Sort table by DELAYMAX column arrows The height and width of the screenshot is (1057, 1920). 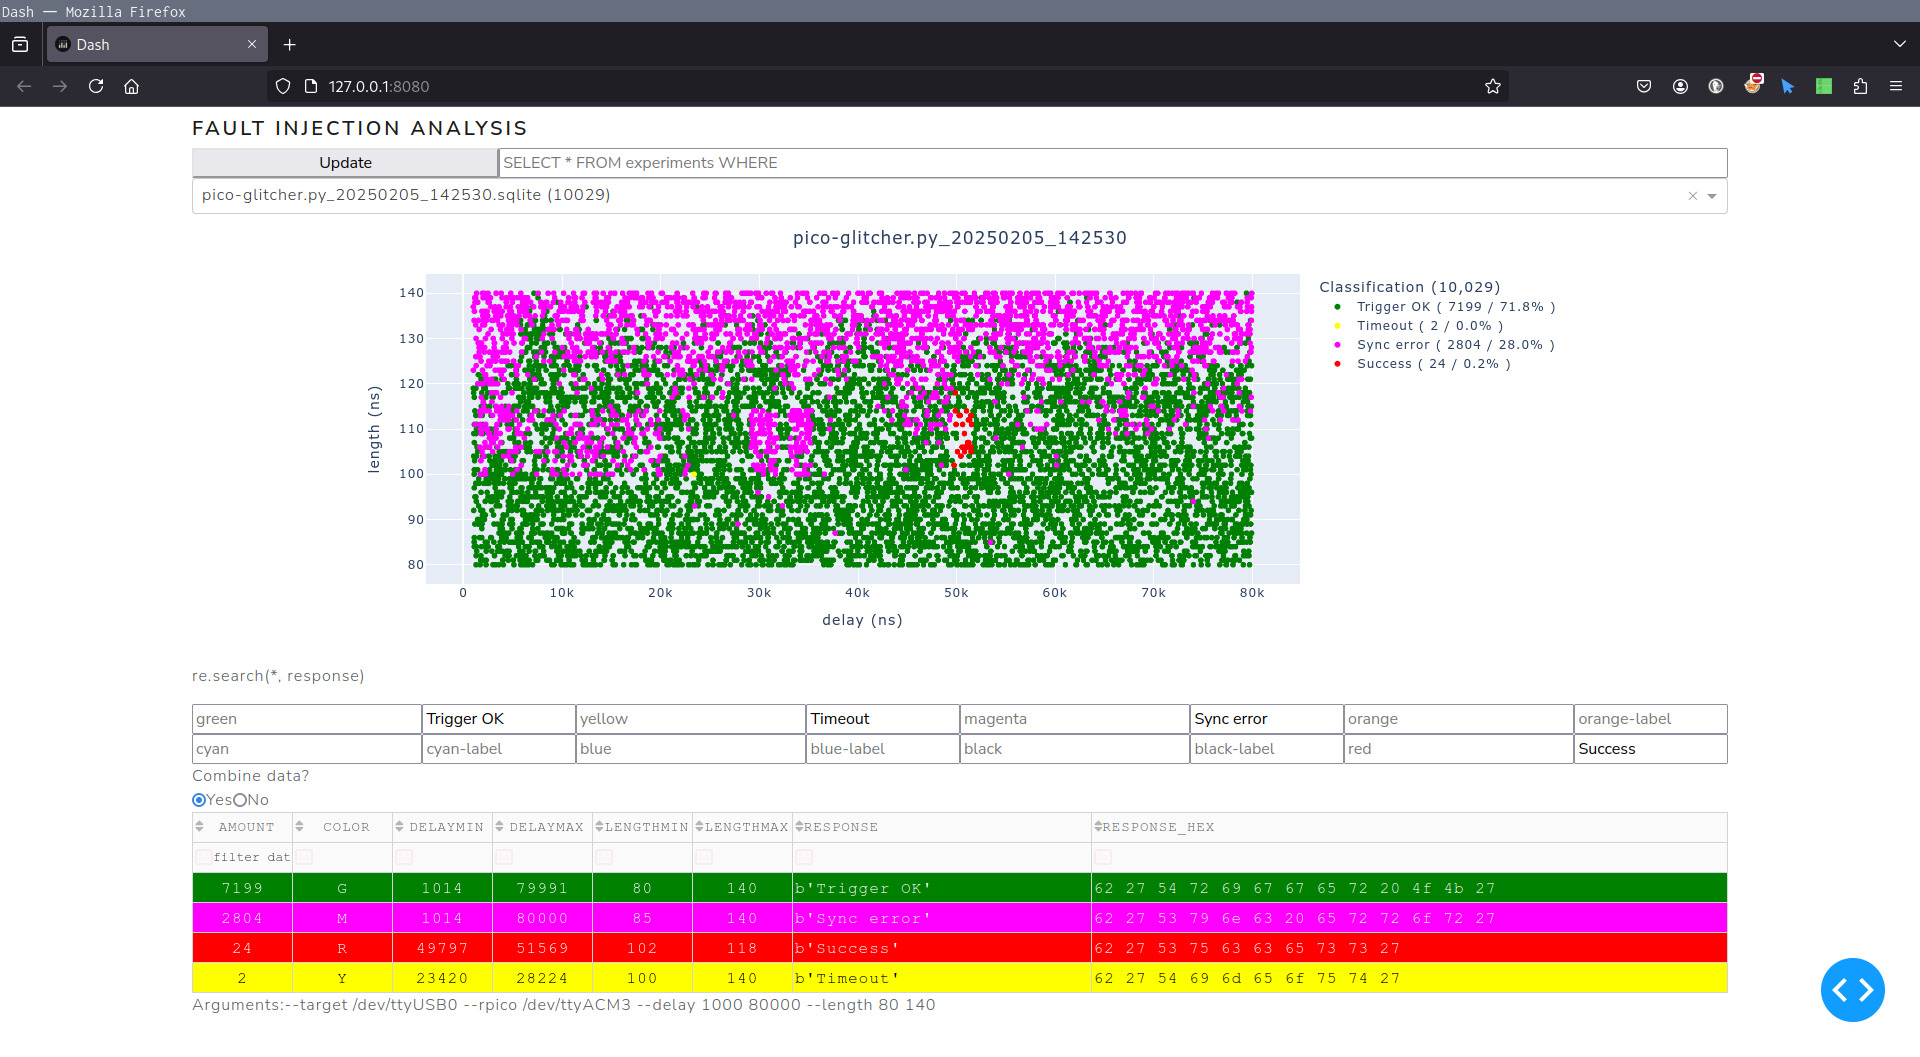click(499, 827)
